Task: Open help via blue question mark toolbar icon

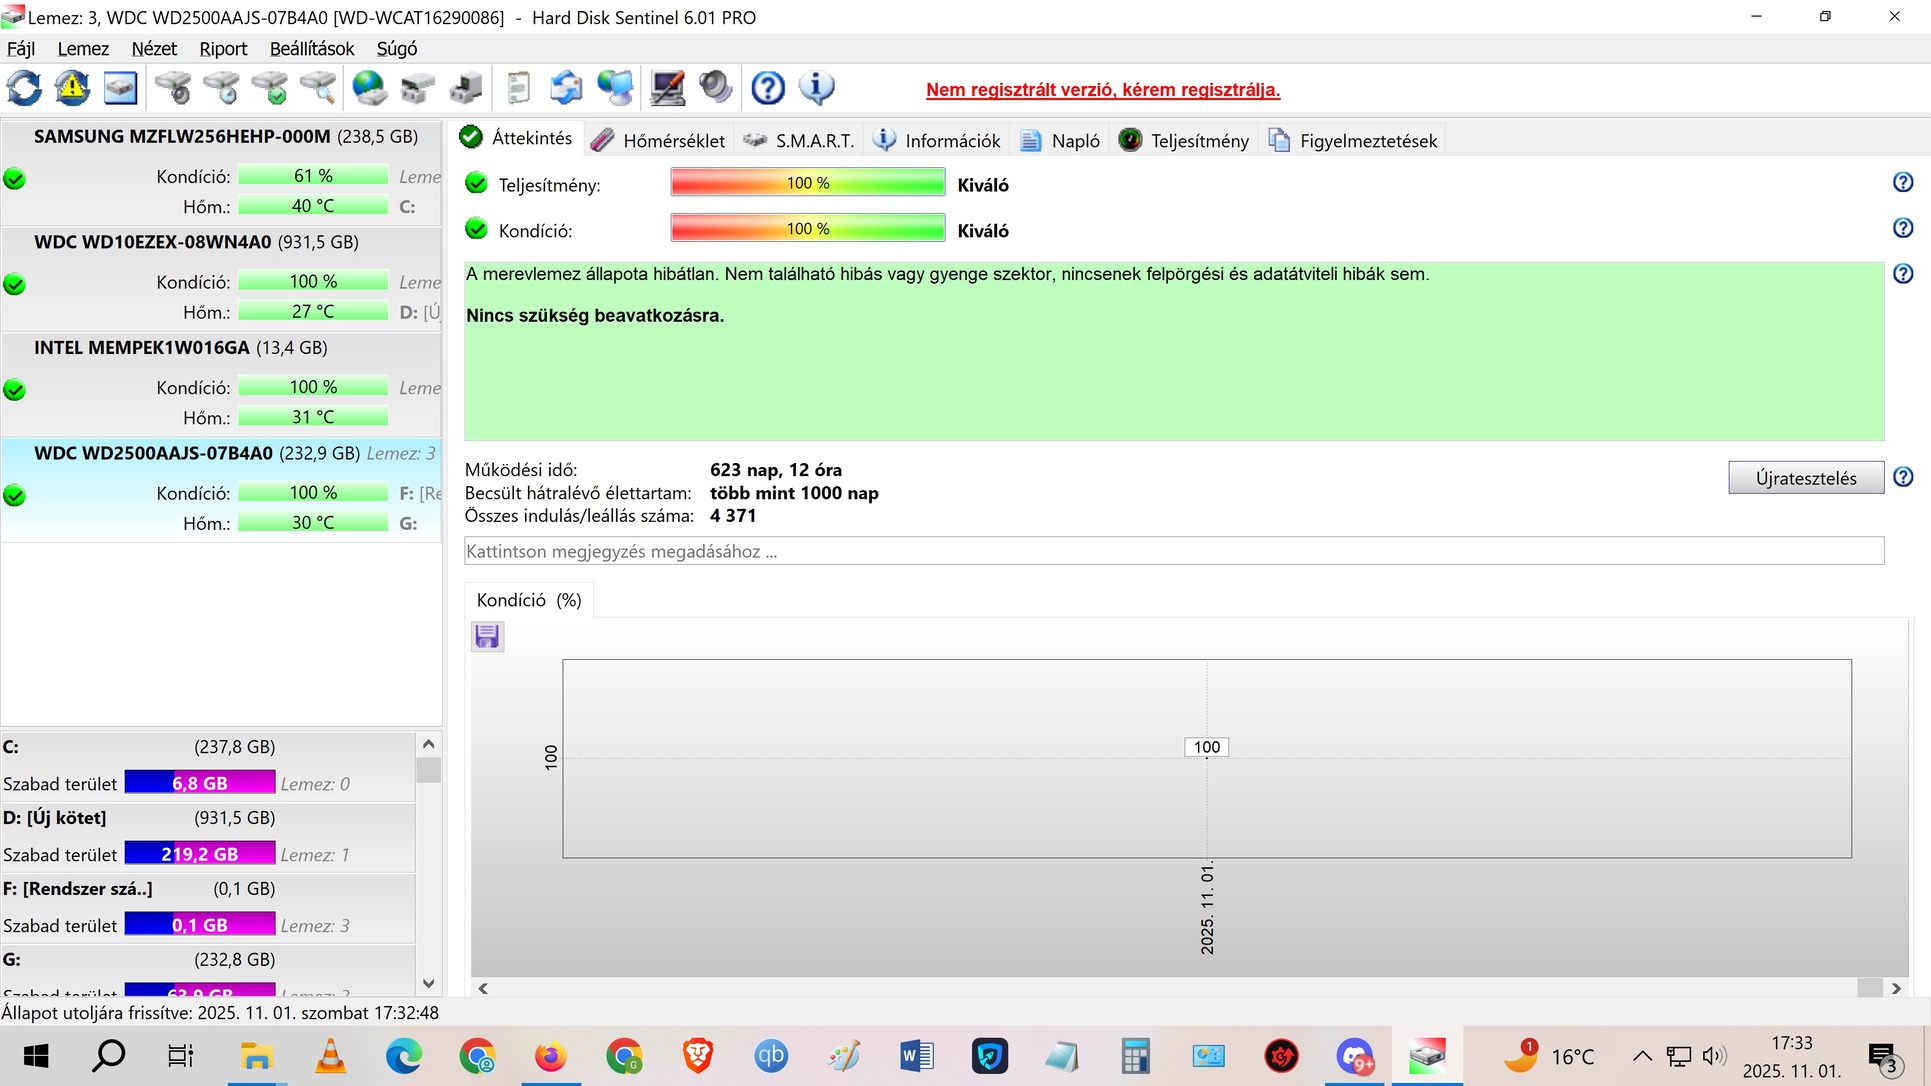Action: (768, 88)
